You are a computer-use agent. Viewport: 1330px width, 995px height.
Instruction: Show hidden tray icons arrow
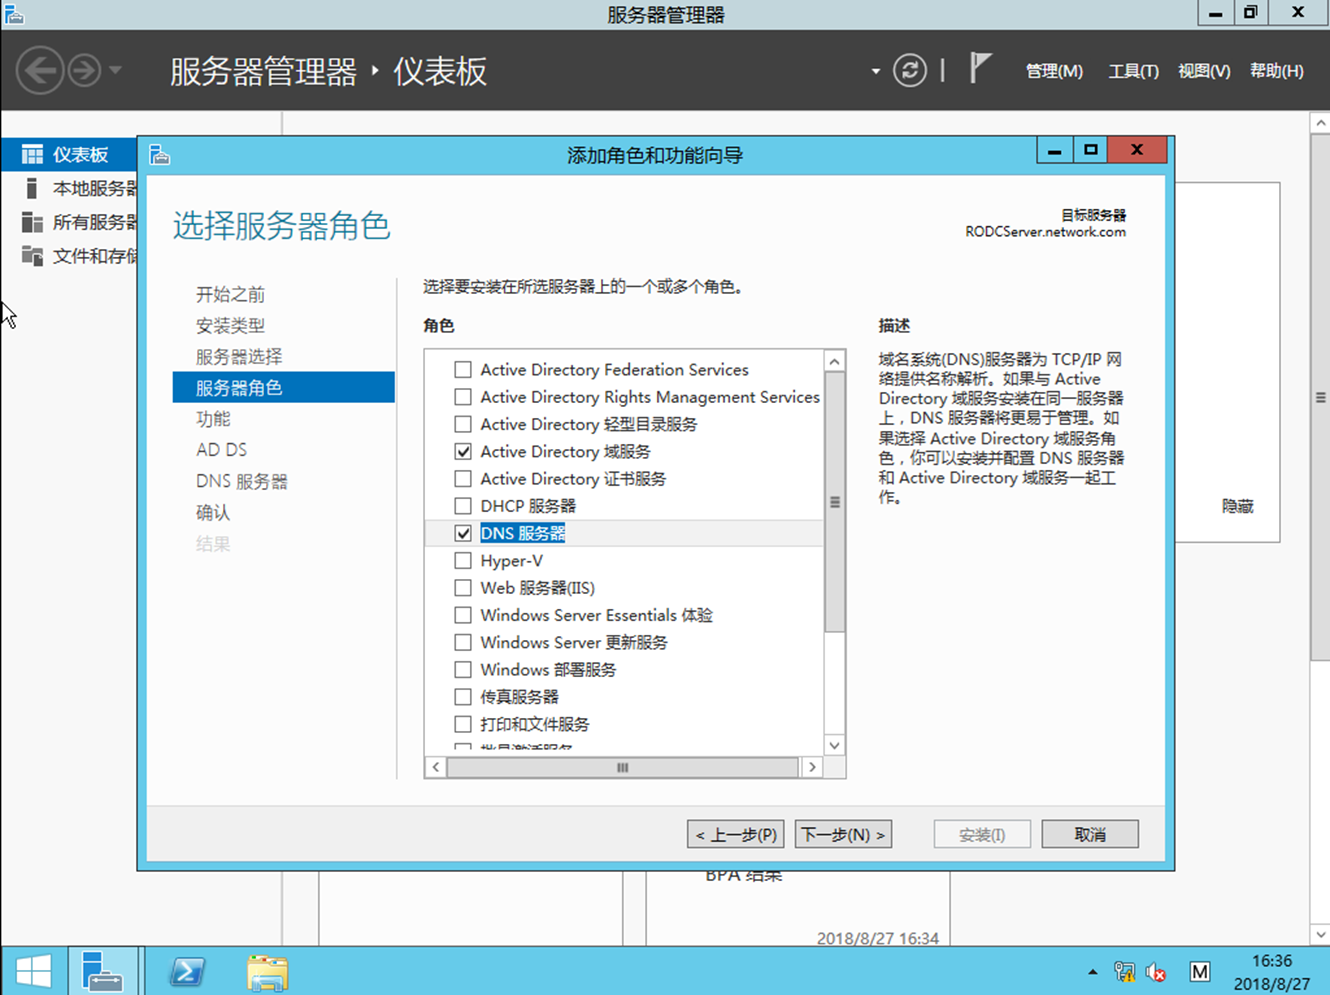tap(1092, 972)
